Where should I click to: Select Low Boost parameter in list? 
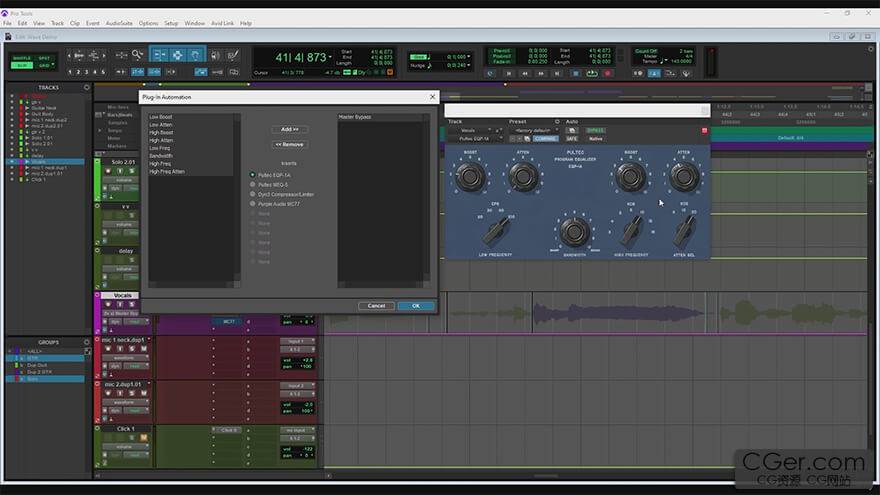coord(190,117)
